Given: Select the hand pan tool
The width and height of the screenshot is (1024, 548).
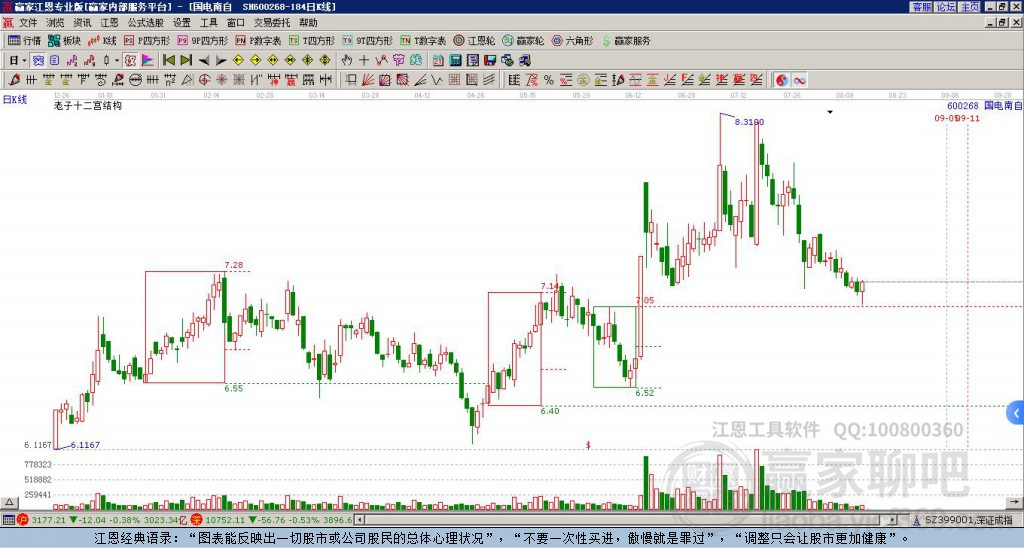Looking at the screenshot, I should point(347,60).
